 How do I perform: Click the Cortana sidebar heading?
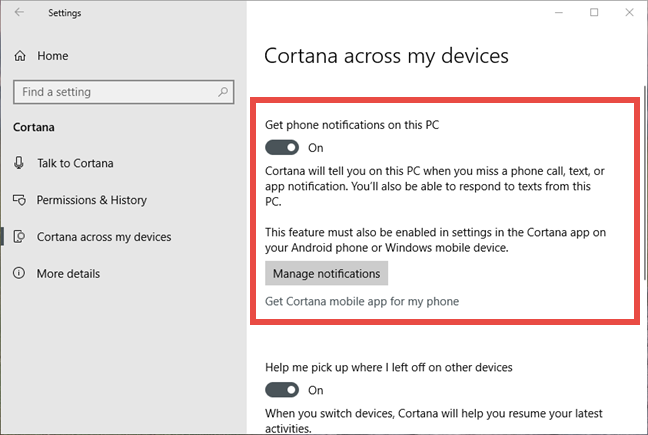(33, 127)
